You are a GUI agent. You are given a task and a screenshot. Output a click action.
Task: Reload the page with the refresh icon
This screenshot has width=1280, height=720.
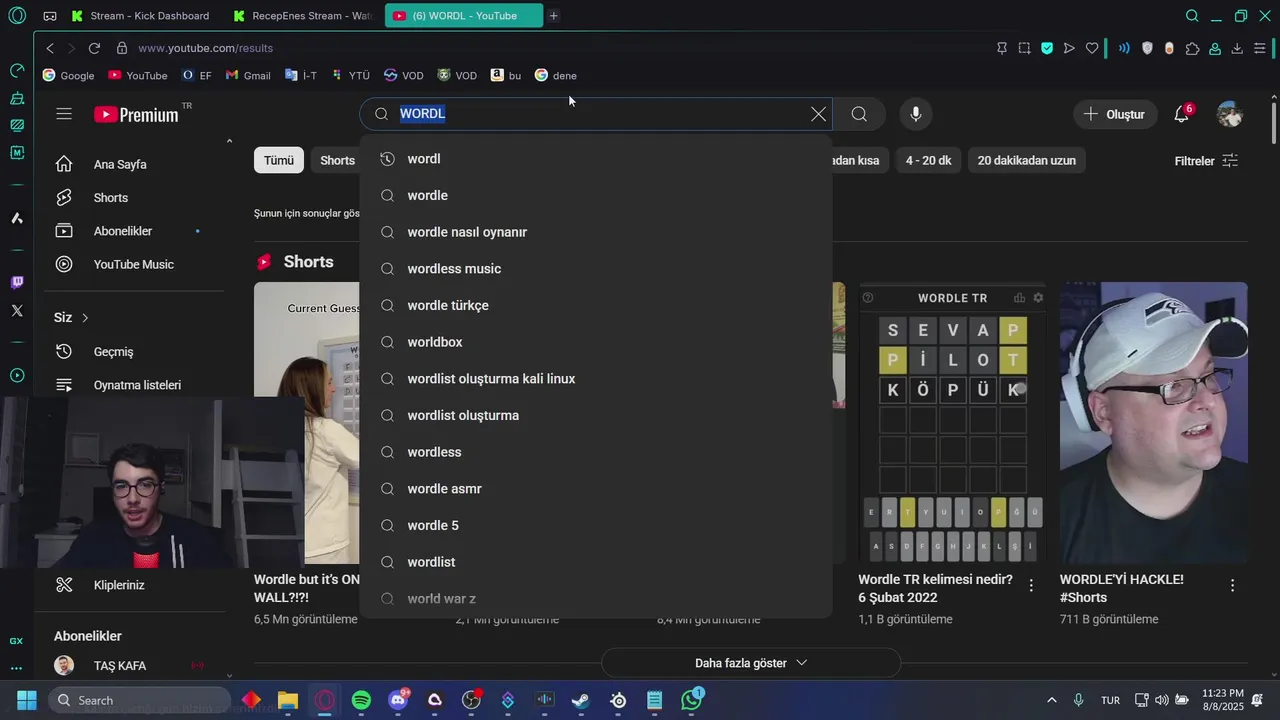(x=94, y=48)
